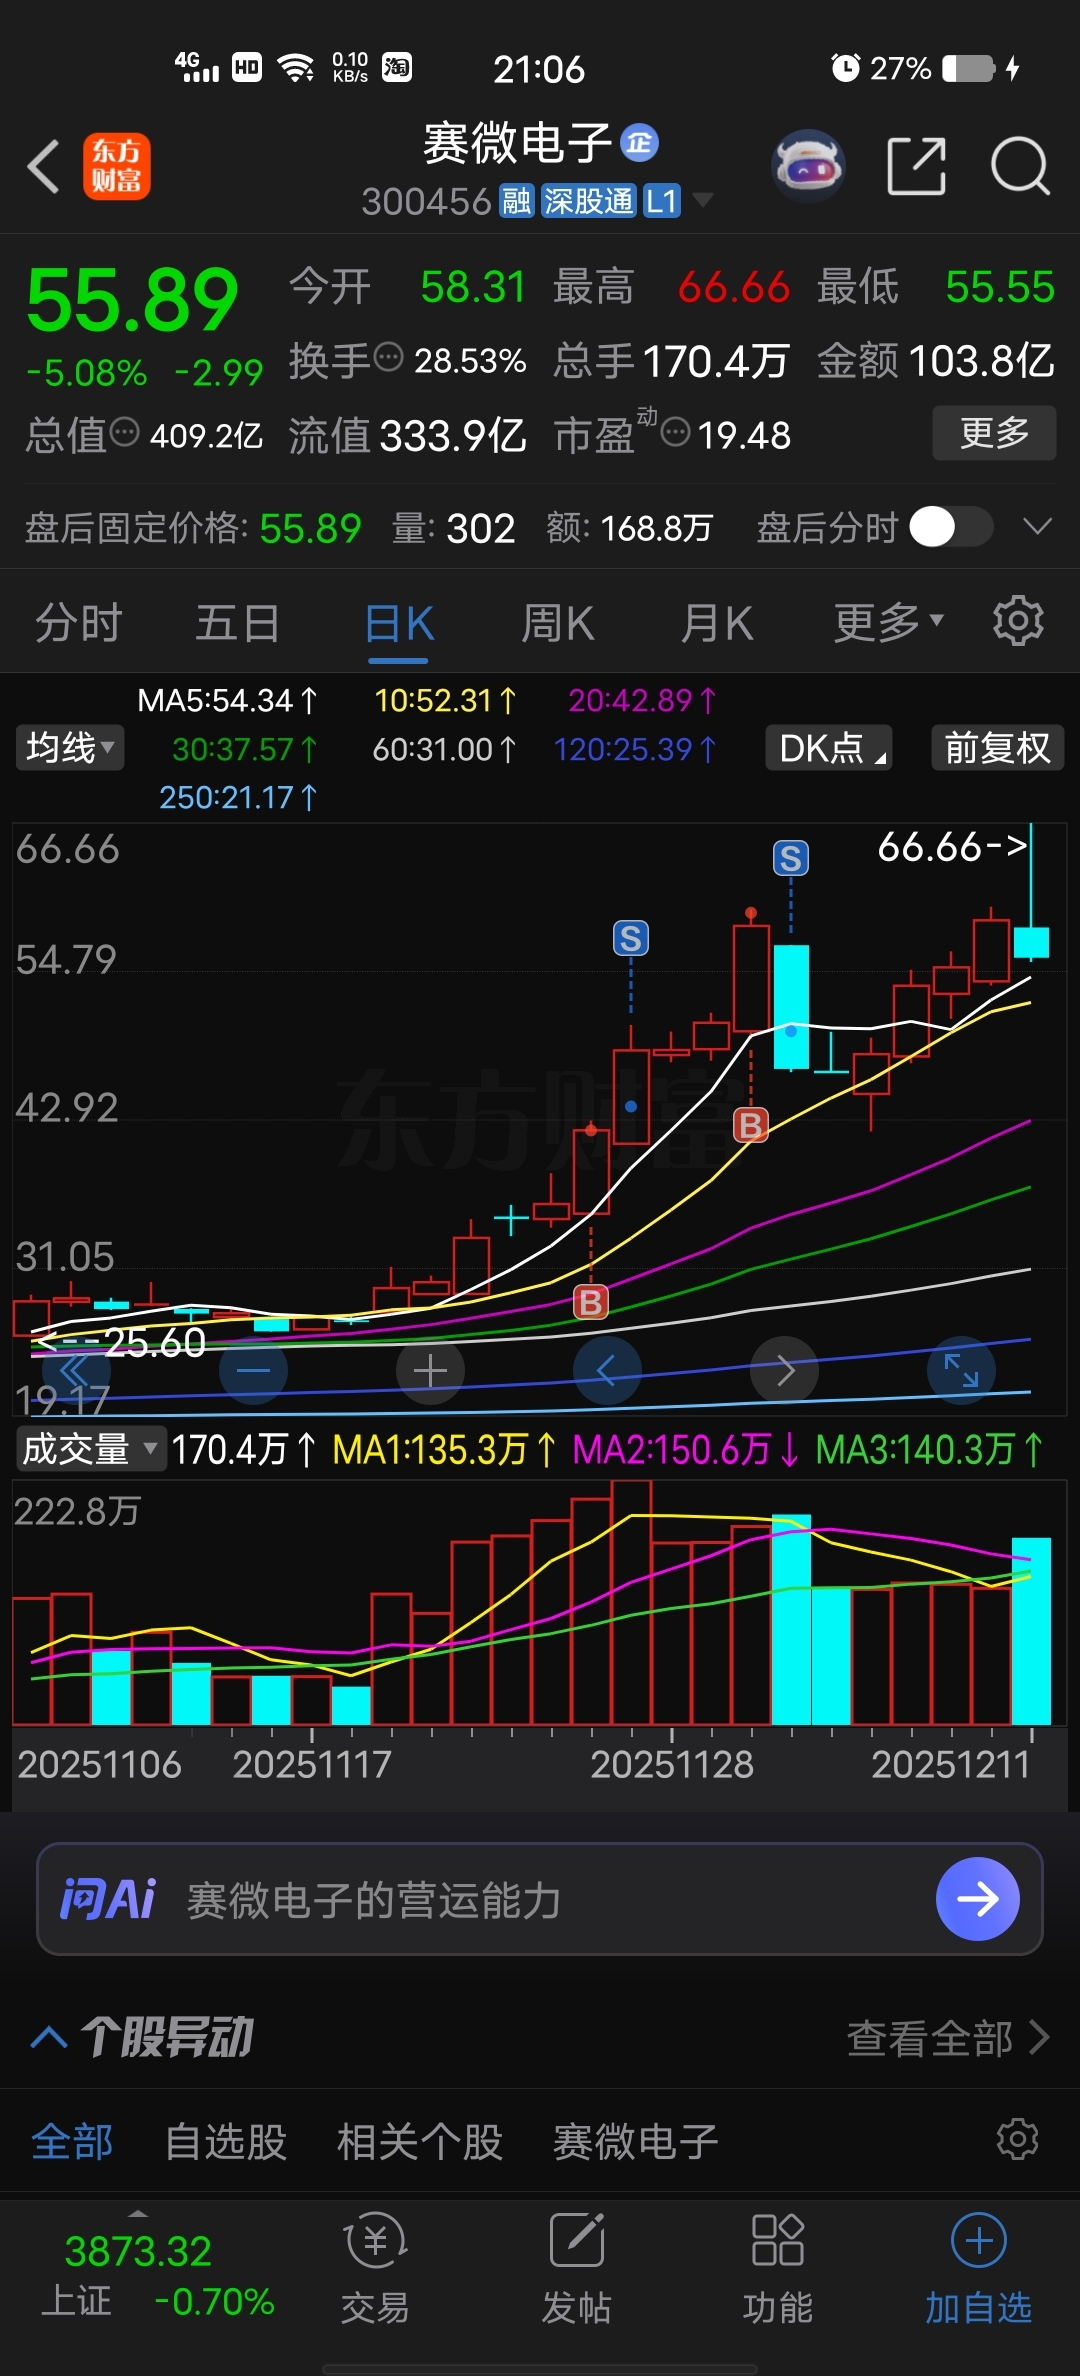Image resolution: width=1080 pixels, height=2376 pixels.
Task: Zoom in the chart with plus
Action: (x=430, y=1370)
